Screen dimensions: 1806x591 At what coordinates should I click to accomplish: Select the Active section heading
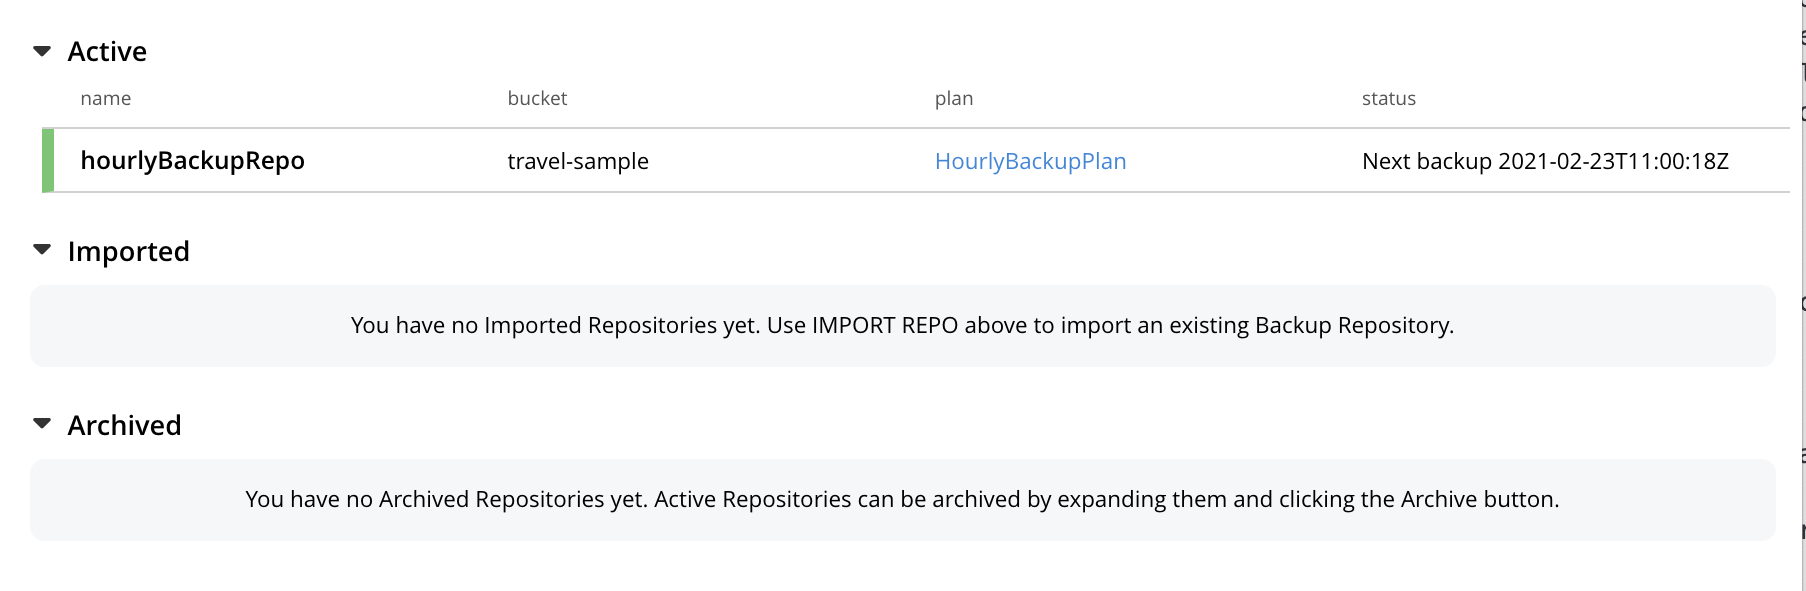(x=106, y=50)
